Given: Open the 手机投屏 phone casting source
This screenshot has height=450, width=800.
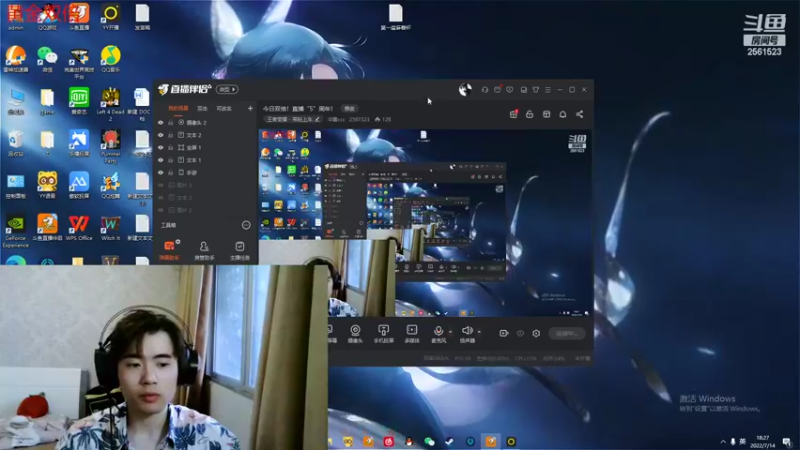Looking at the screenshot, I should click(384, 334).
